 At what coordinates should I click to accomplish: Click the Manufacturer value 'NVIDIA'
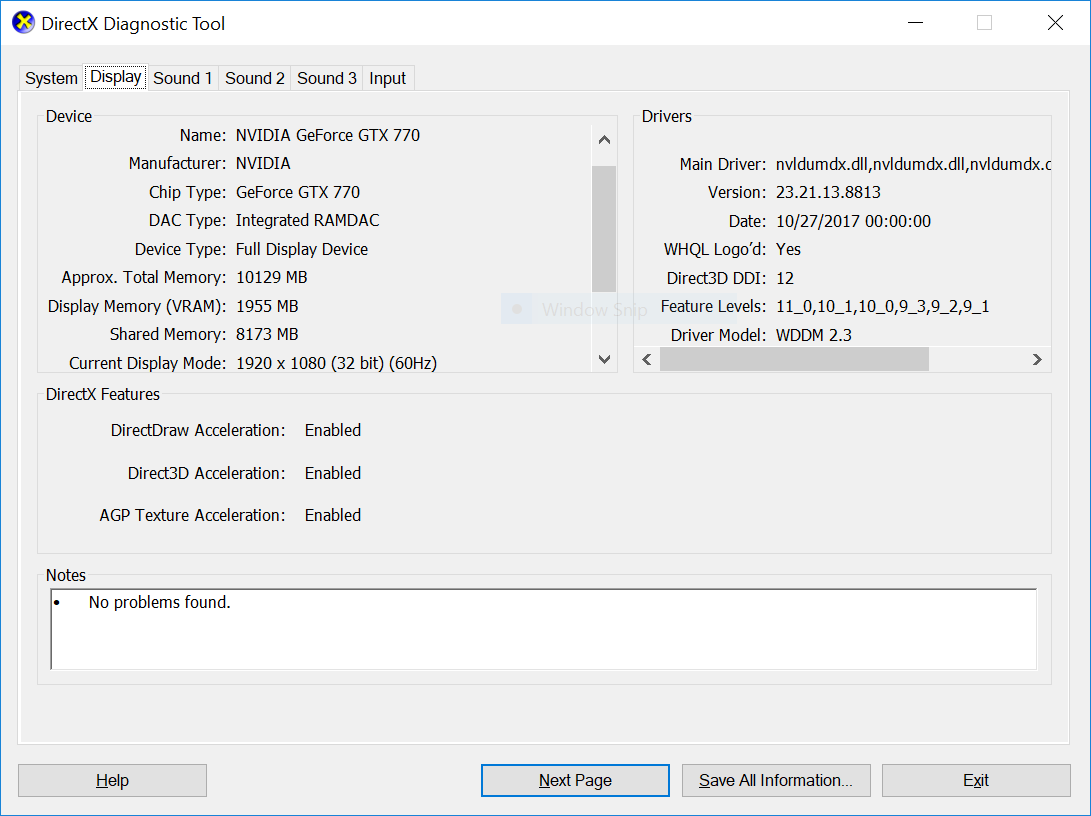[263, 163]
